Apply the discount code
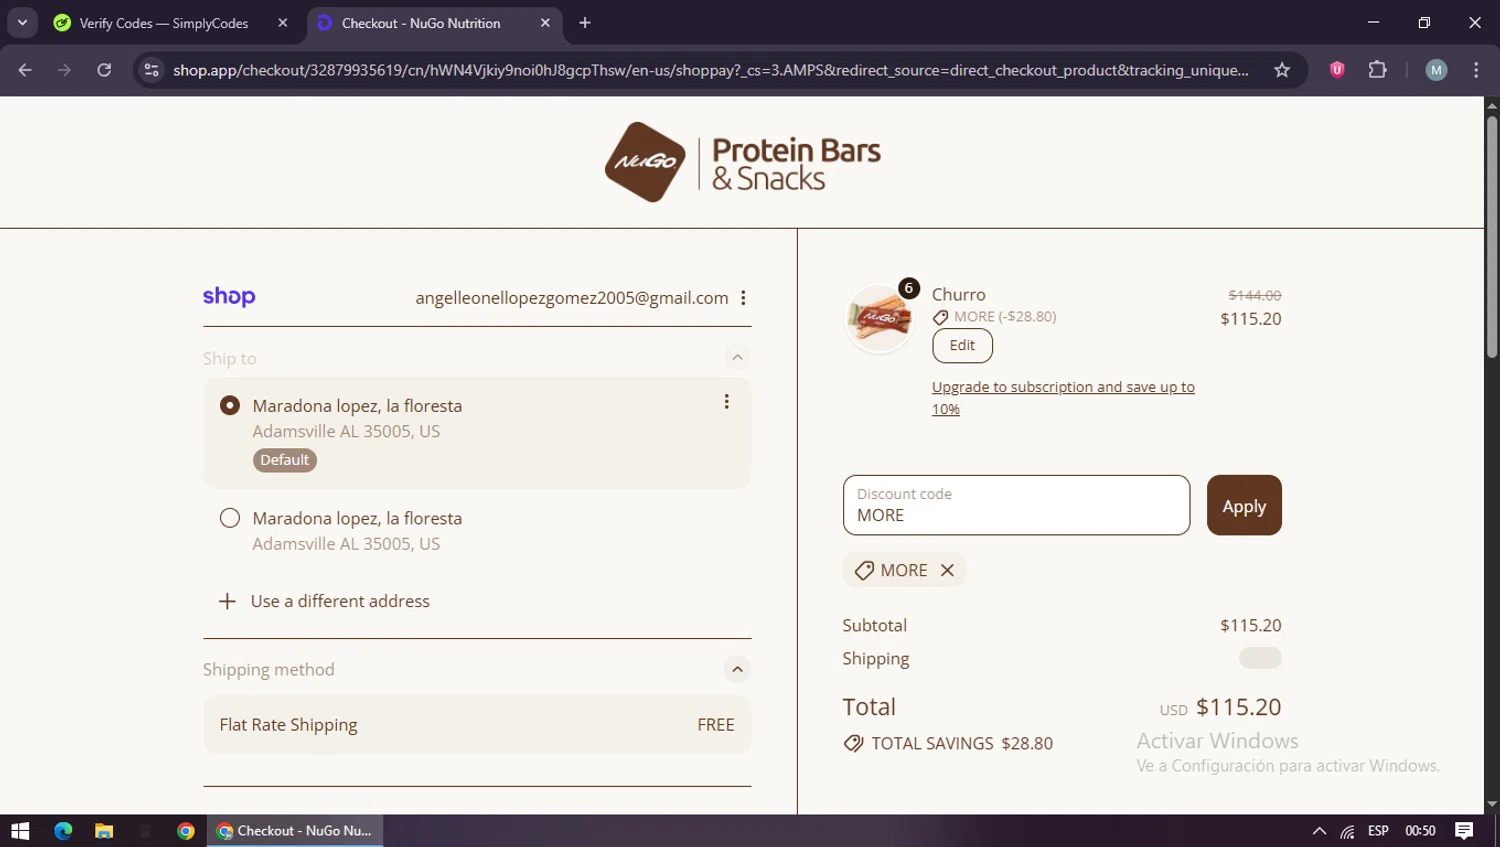This screenshot has width=1500, height=847. click(x=1244, y=505)
